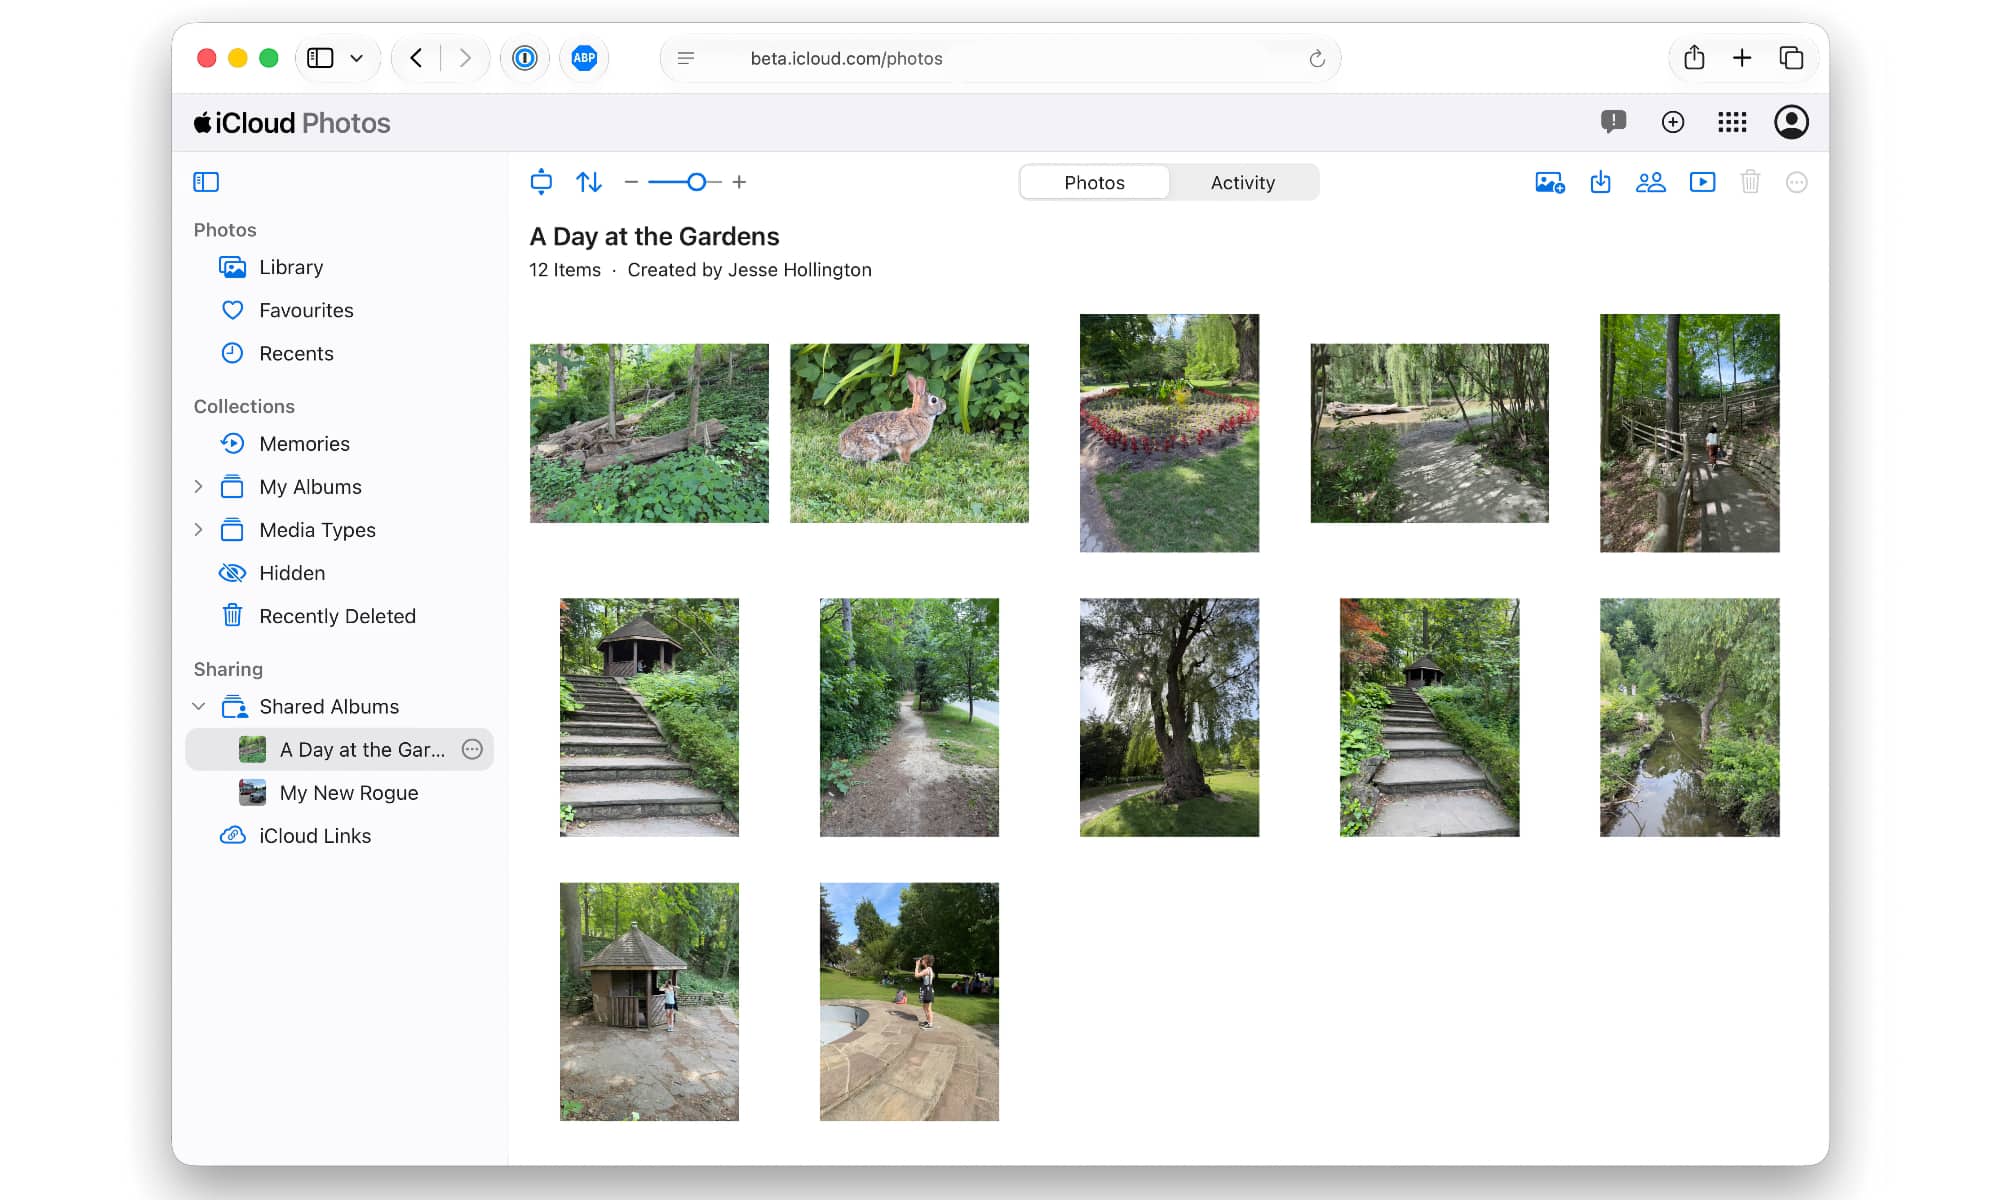Click the iCloud Photos logo link
Image resolution: width=2000 pixels, height=1200 pixels.
tap(292, 122)
